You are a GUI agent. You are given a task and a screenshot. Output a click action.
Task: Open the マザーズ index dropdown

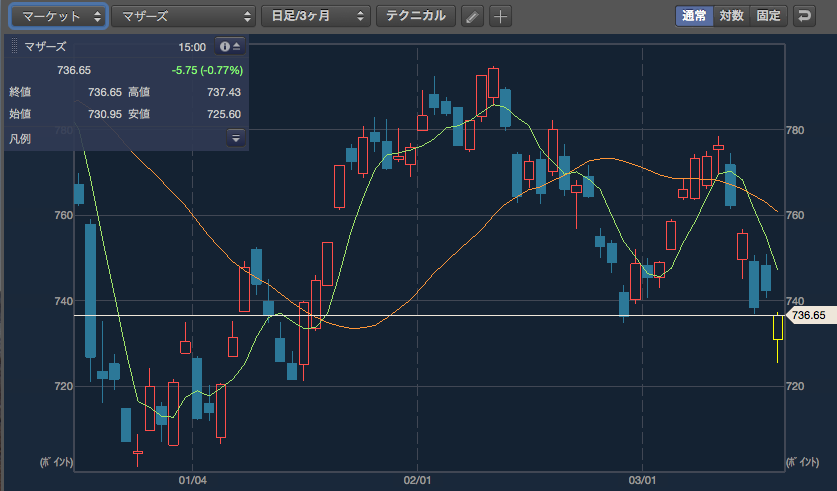pyautogui.click(x=184, y=17)
